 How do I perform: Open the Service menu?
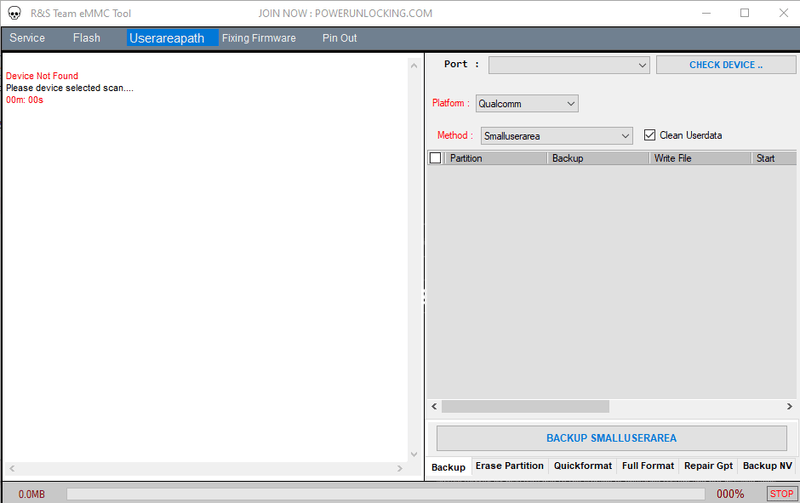(x=27, y=38)
